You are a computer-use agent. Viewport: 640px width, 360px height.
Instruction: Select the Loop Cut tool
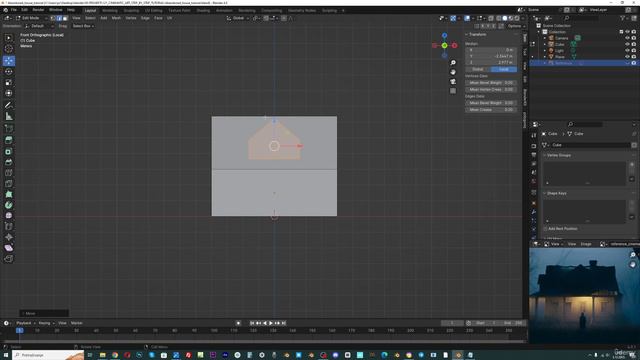point(9,173)
